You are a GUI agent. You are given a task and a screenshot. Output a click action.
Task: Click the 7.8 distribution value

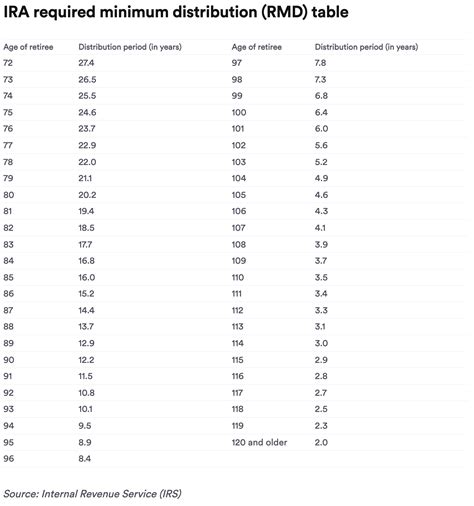point(320,63)
